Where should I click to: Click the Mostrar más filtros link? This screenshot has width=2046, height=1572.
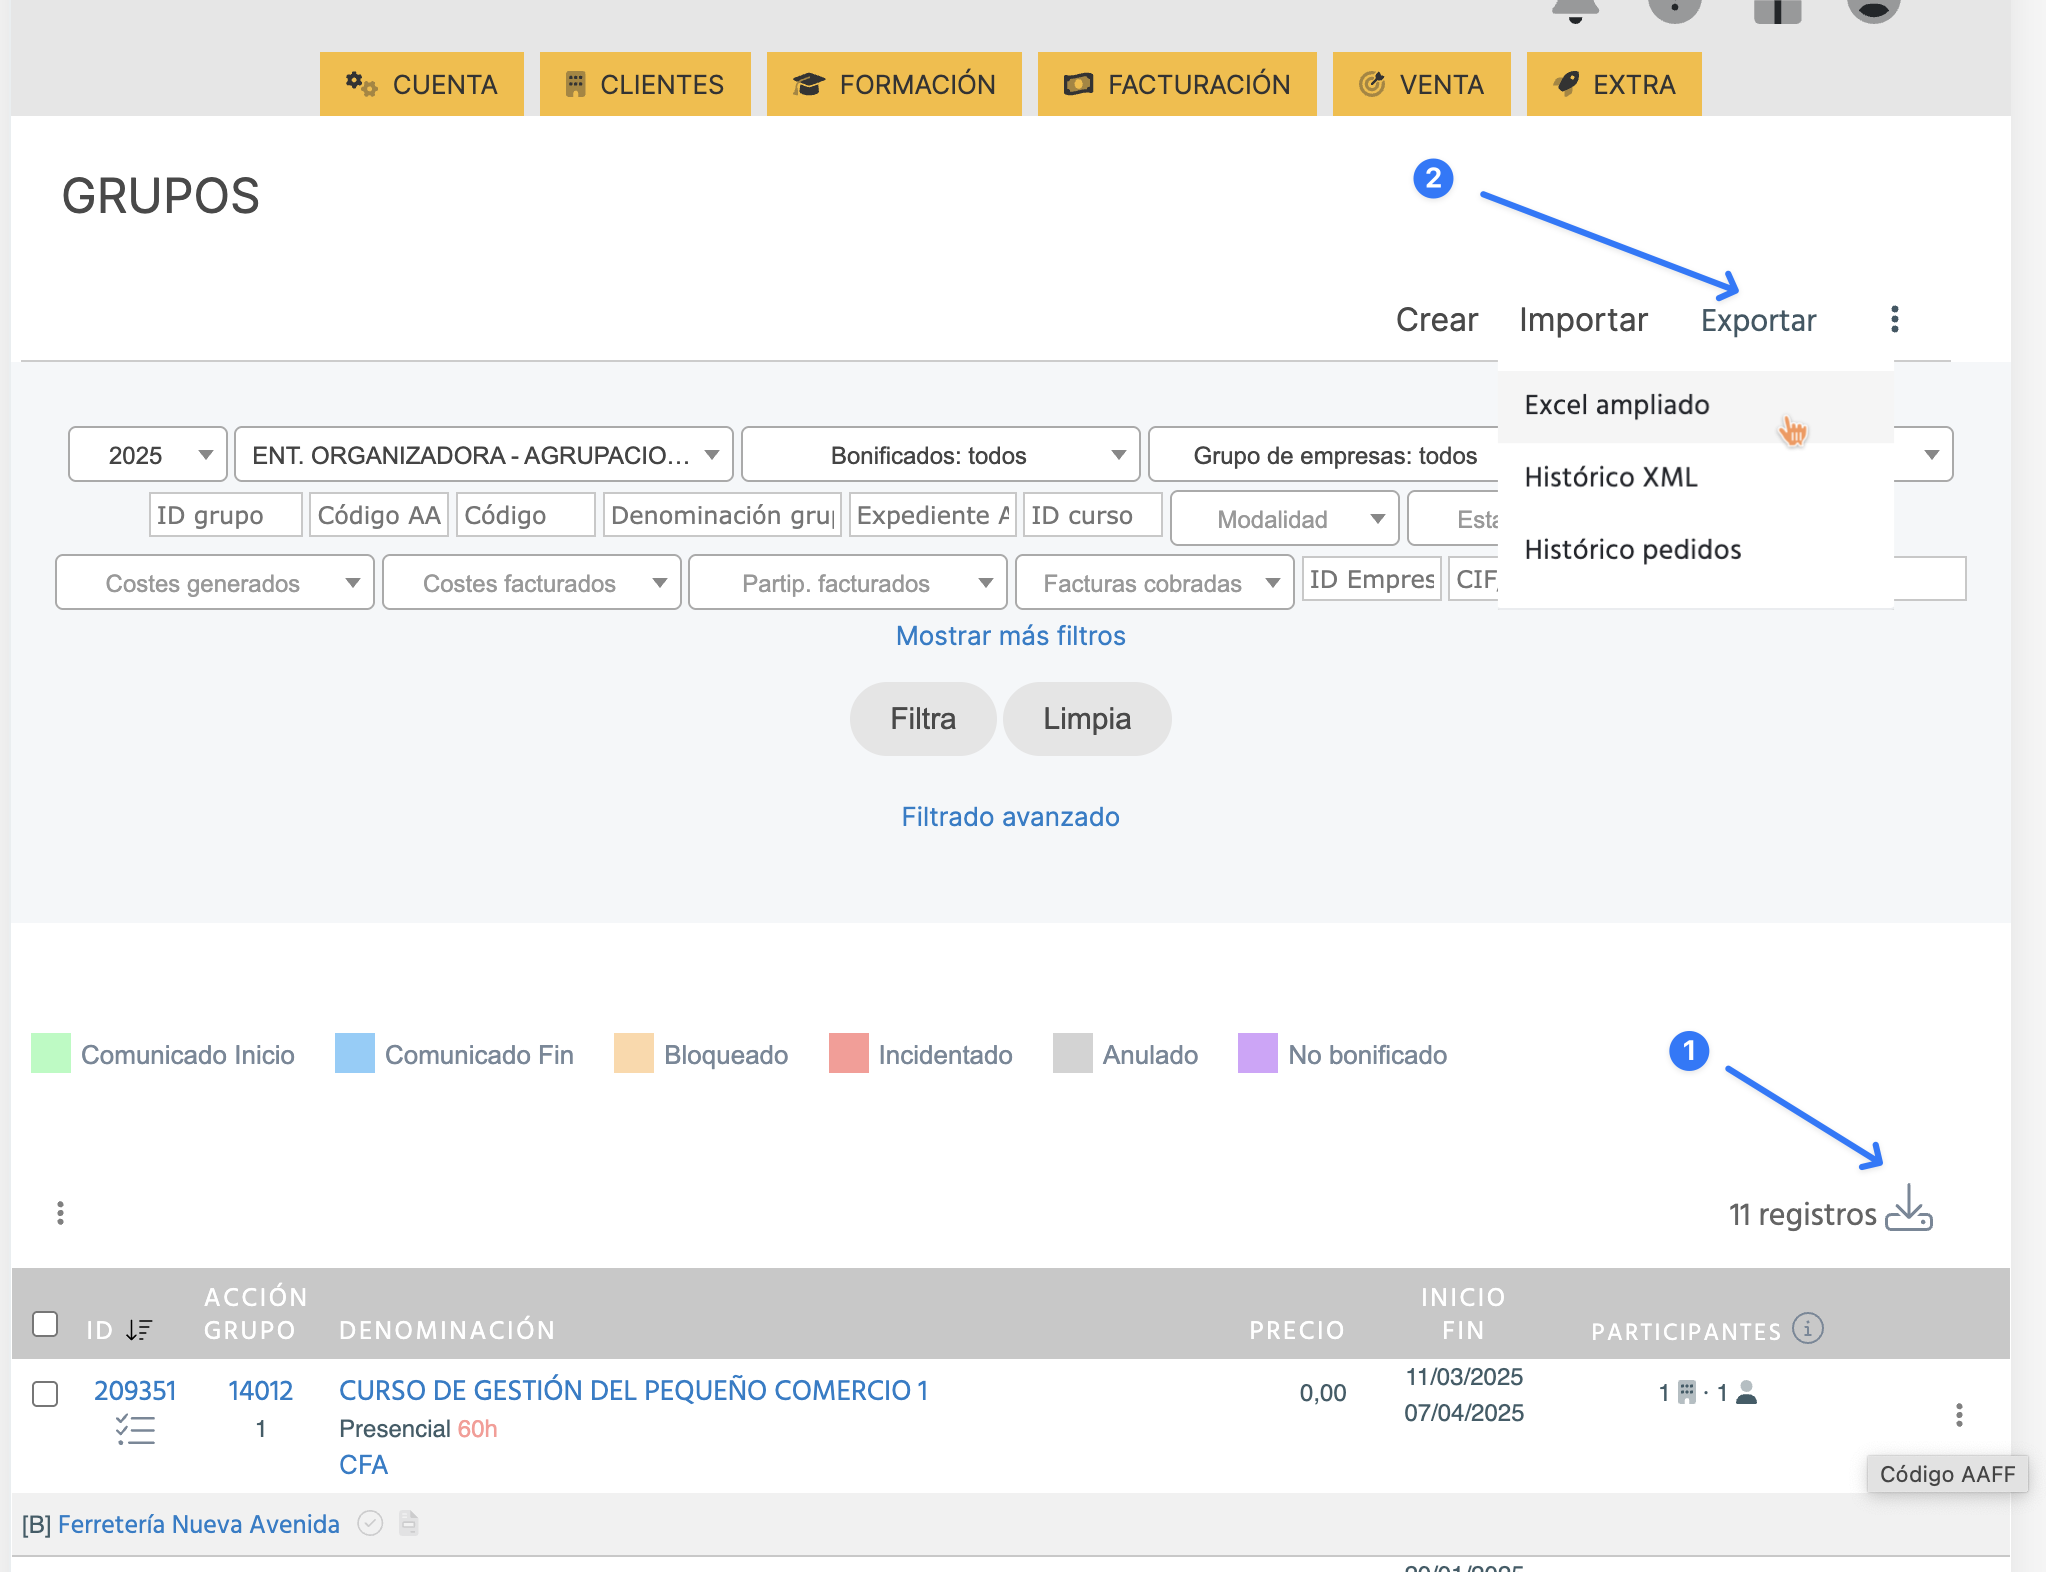click(1010, 636)
